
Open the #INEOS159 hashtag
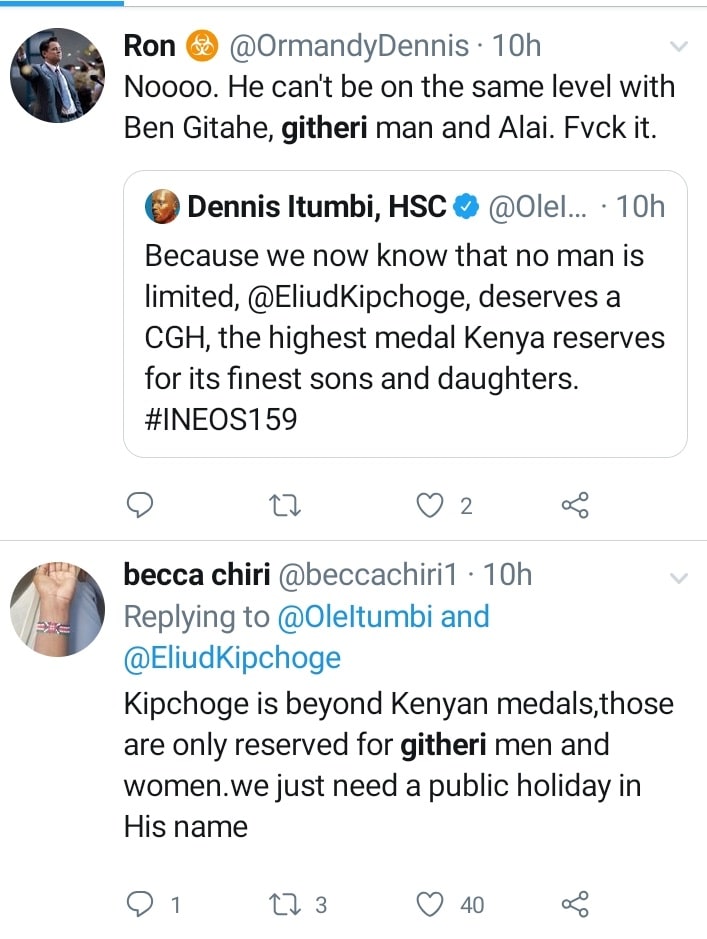click(221, 419)
